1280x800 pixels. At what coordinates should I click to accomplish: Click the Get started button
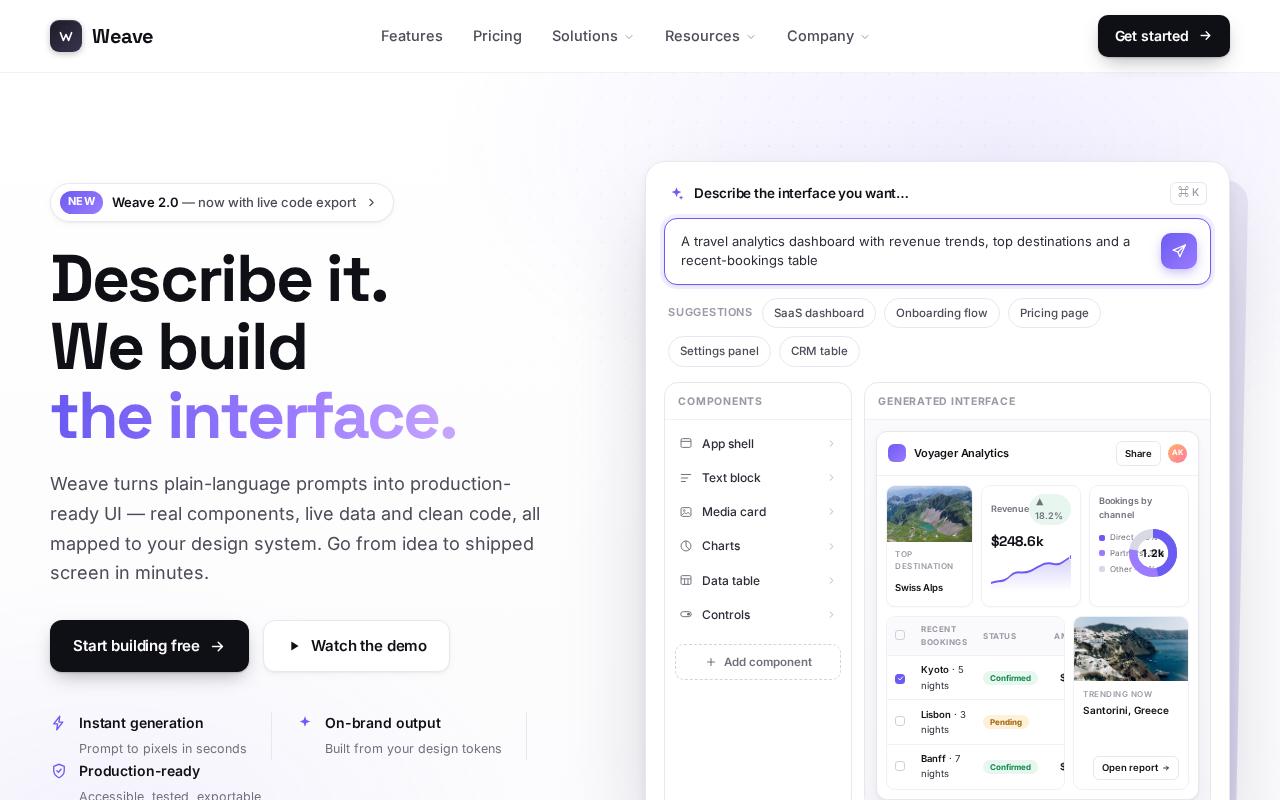[x=1164, y=36]
